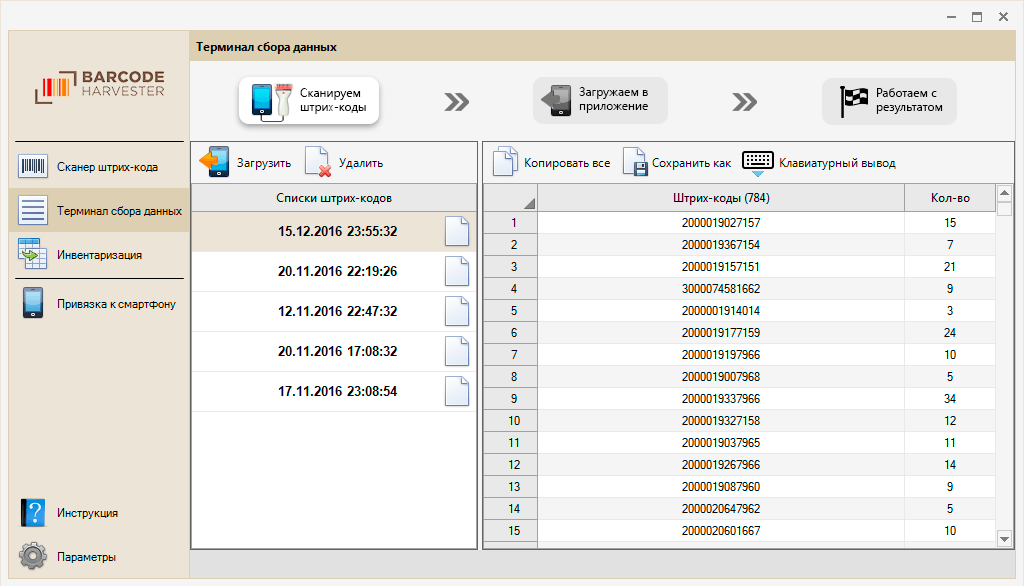Image resolution: width=1024 pixels, height=586 pixels.
Task: Click quantity cell 21 in row 3
Action: 950,267
